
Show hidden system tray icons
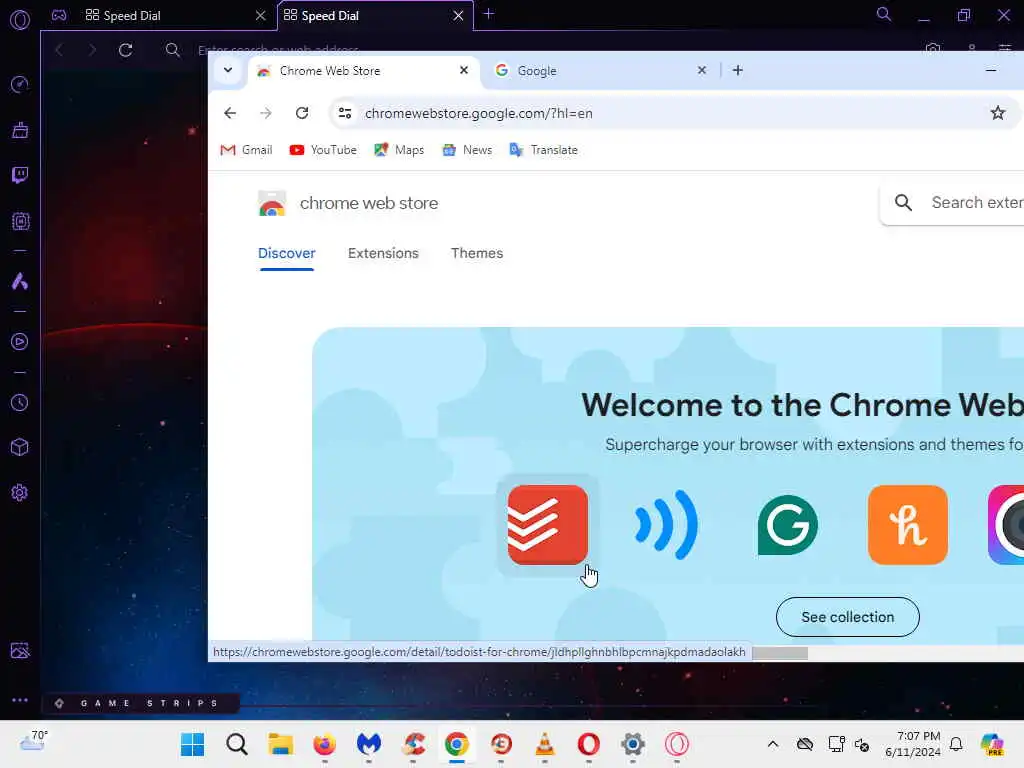tap(773, 744)
